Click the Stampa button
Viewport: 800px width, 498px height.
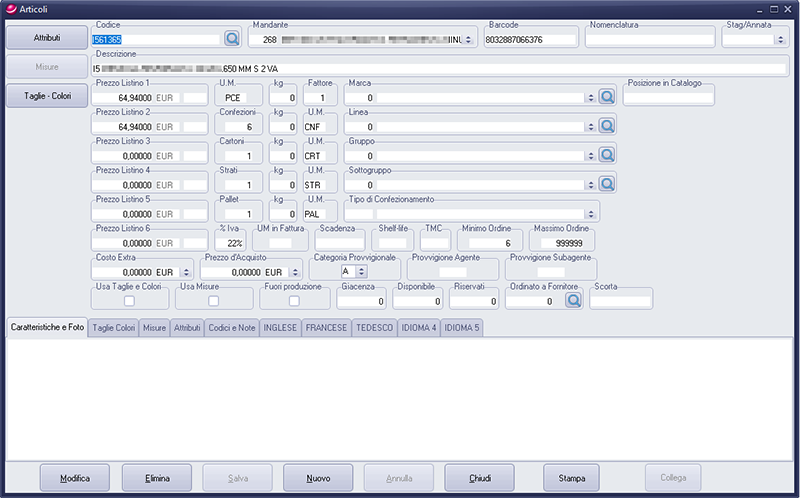click(x=572, y=479)
